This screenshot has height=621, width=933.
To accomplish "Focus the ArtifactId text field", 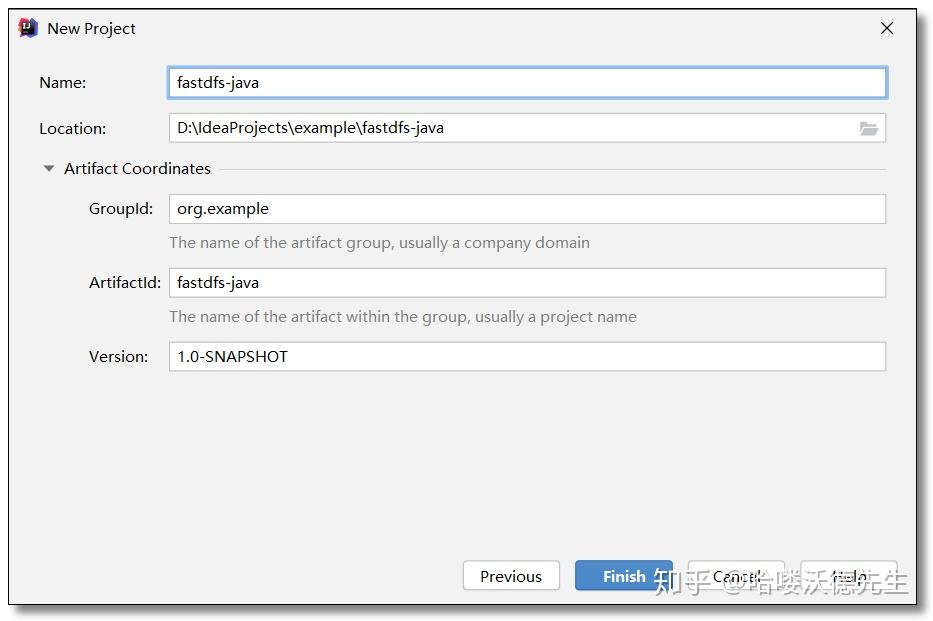I will [x=527, y=283].
